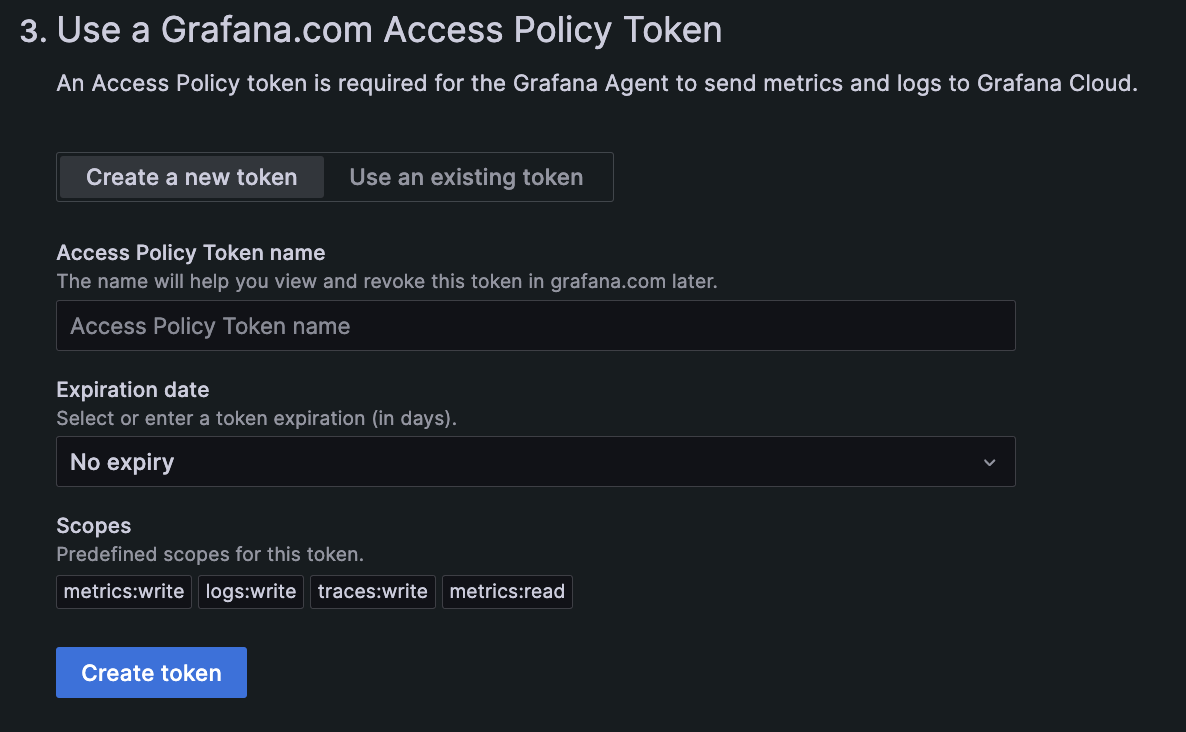Click the Use a Grafana.com Access Policy Token heading
1186x732 pixels.
coord(389,30)
